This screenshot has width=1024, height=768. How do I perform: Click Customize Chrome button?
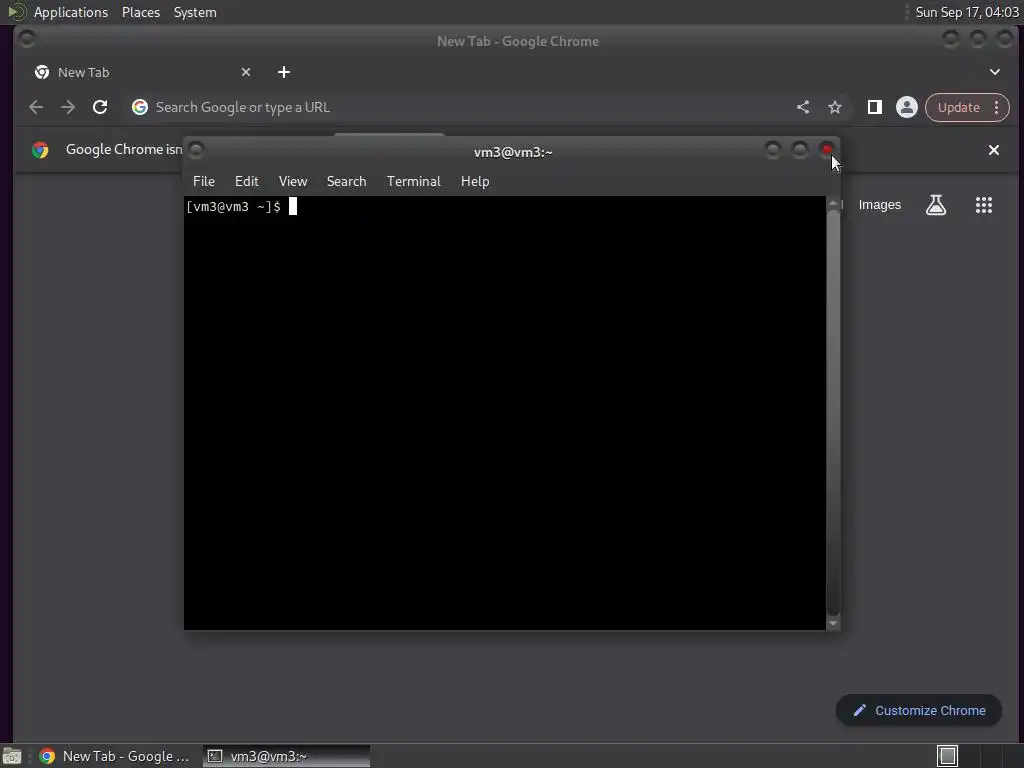click(x=919, y=711)
